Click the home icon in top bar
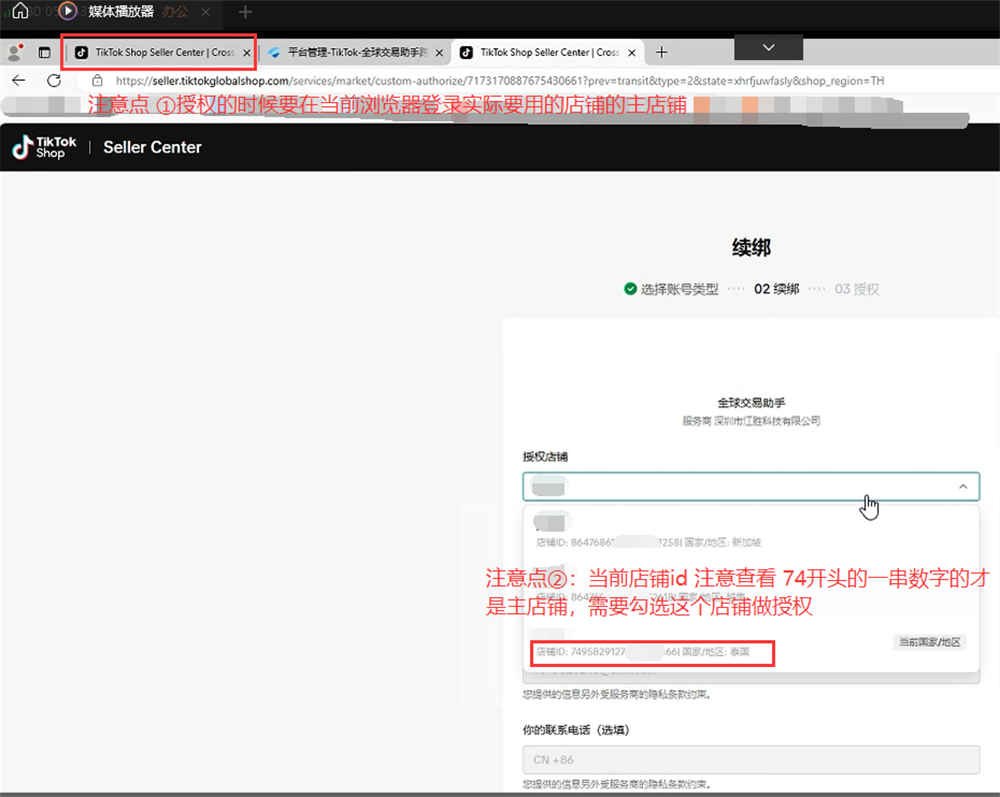 pyautogui.click(x=20, y=11)
